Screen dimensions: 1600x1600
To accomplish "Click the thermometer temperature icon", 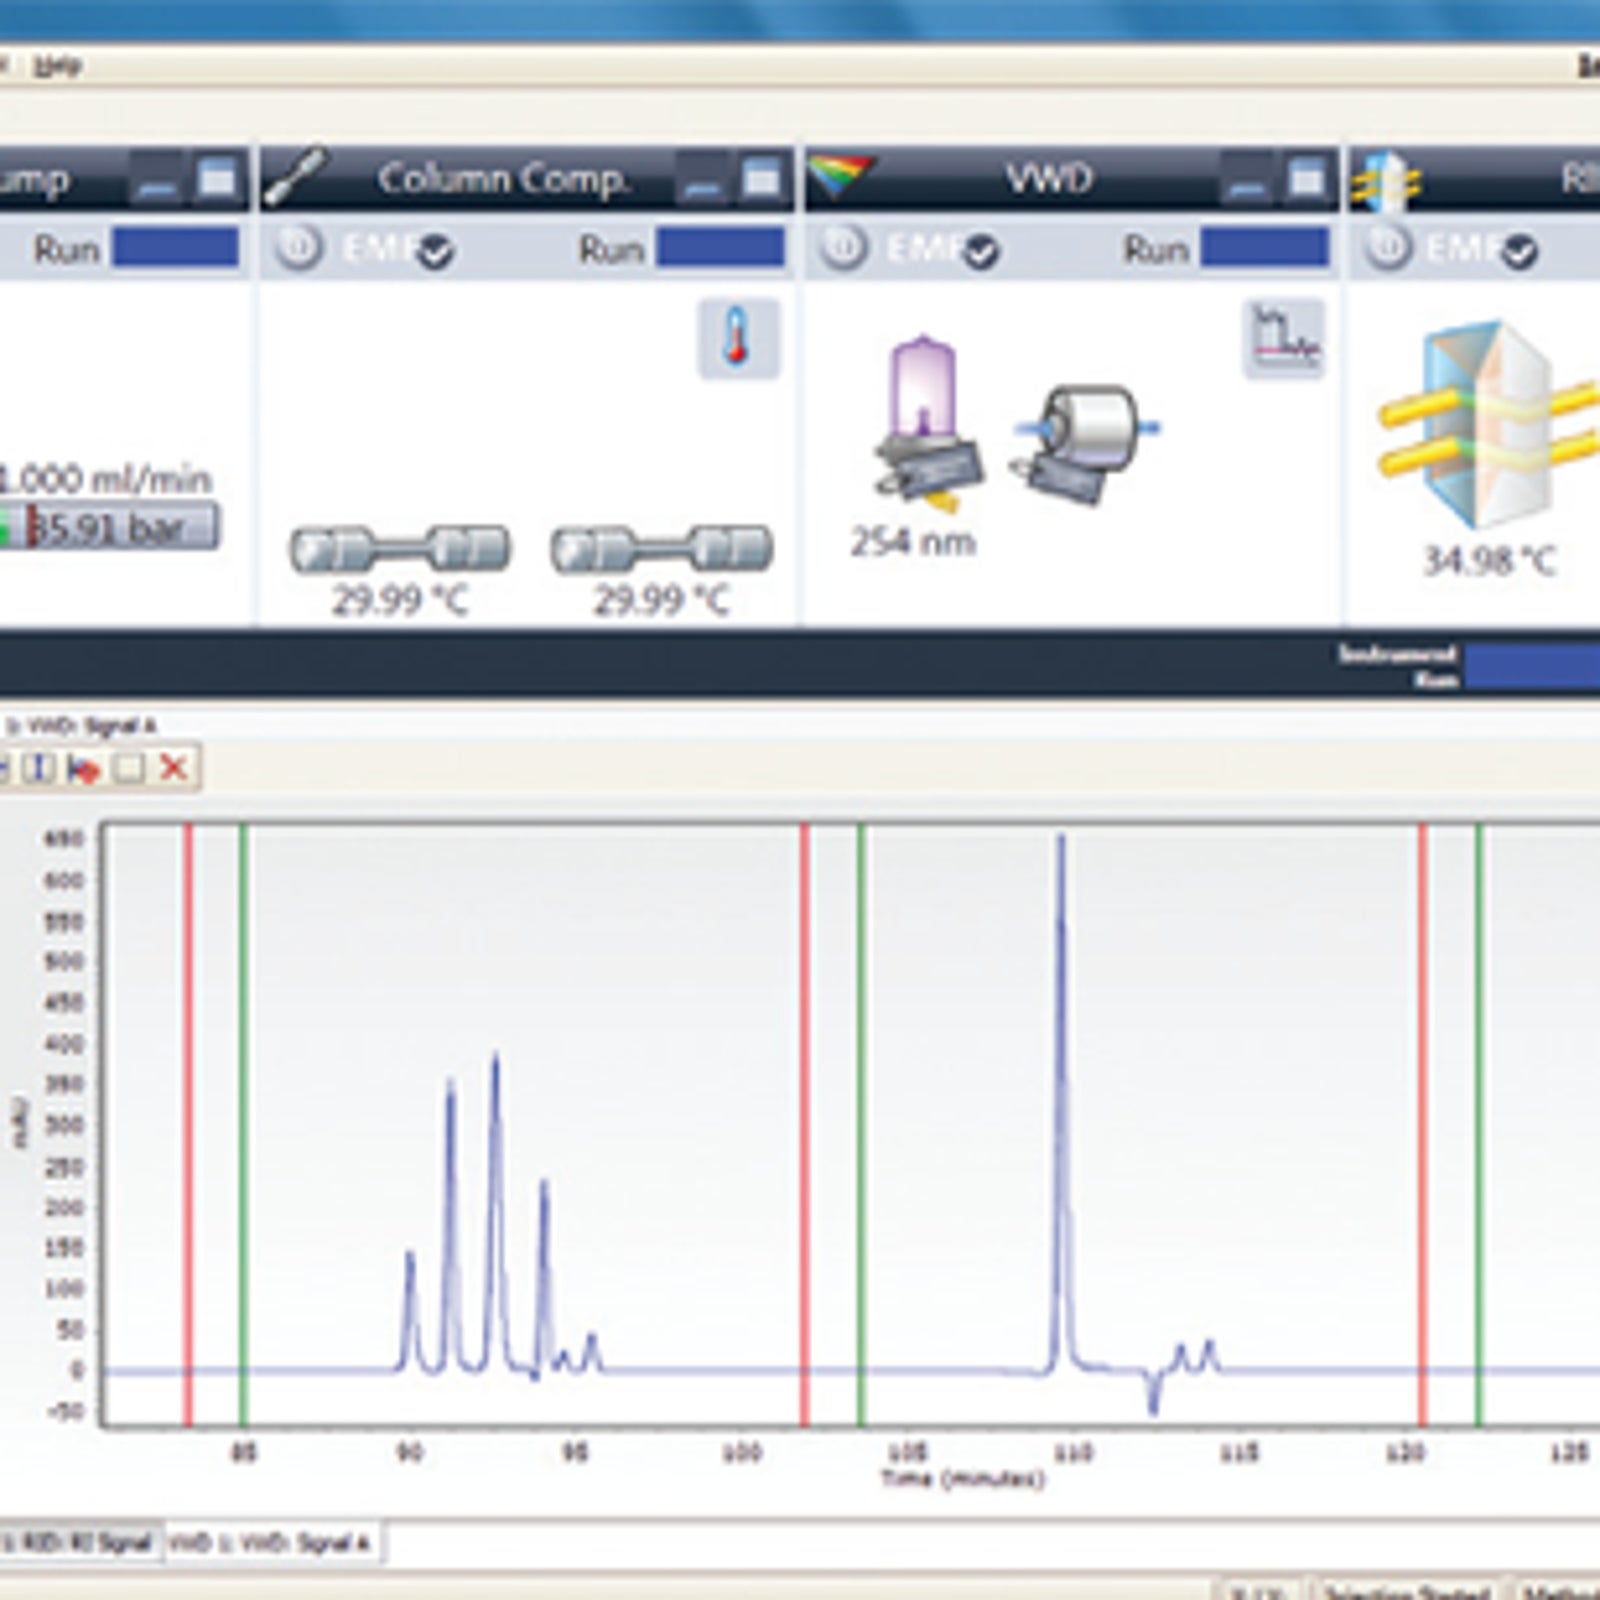I will (738, 338).
